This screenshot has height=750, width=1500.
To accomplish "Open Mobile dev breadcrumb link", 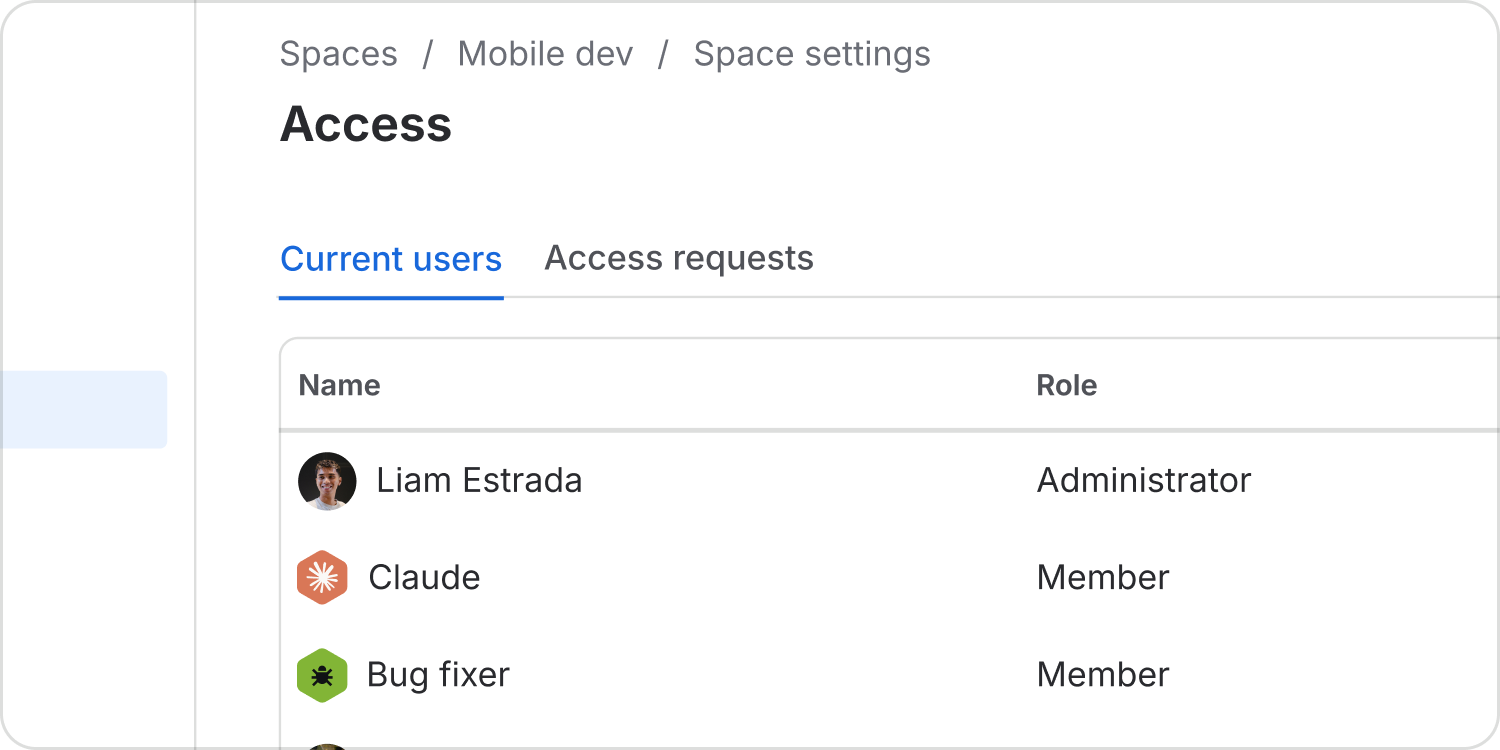I will [545, 54].
